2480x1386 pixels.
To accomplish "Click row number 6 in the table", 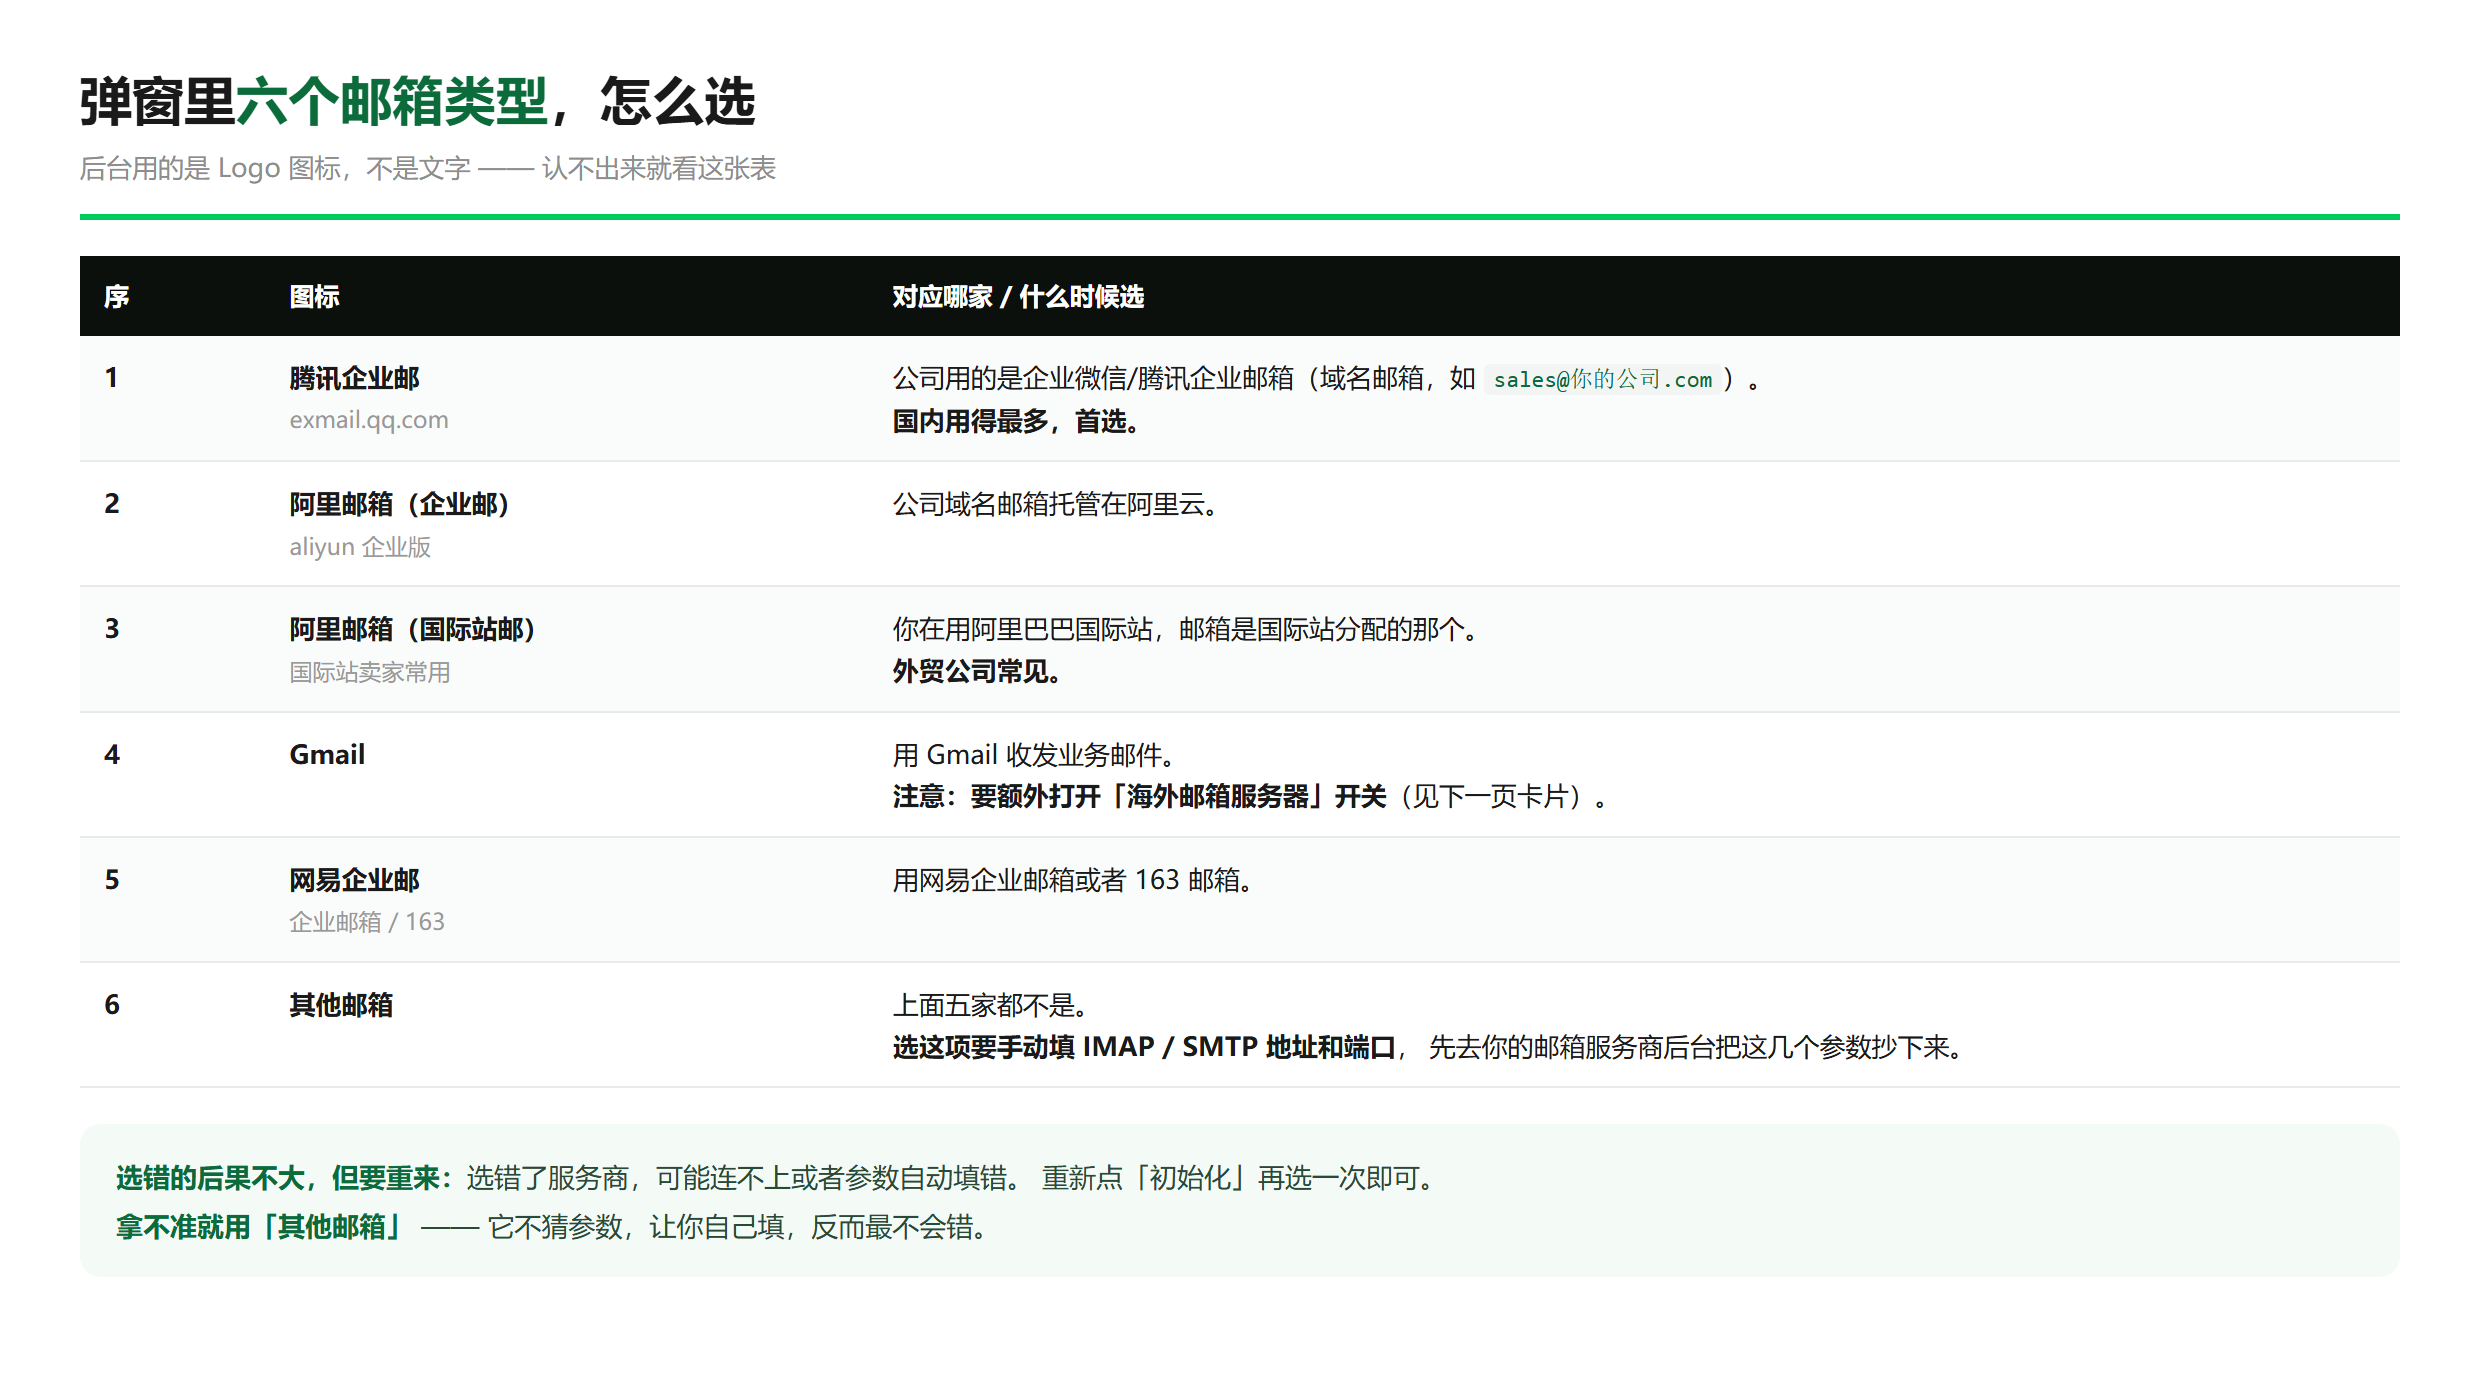I will [112, 1005].
